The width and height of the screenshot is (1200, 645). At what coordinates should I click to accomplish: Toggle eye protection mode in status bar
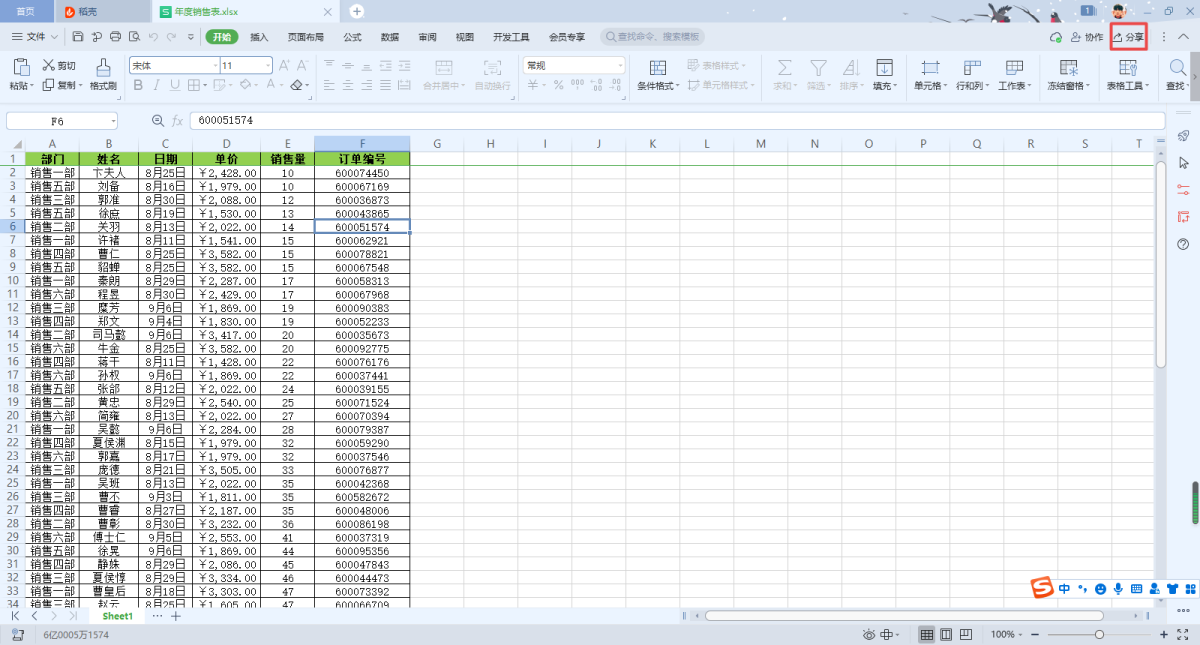[870, 635]
